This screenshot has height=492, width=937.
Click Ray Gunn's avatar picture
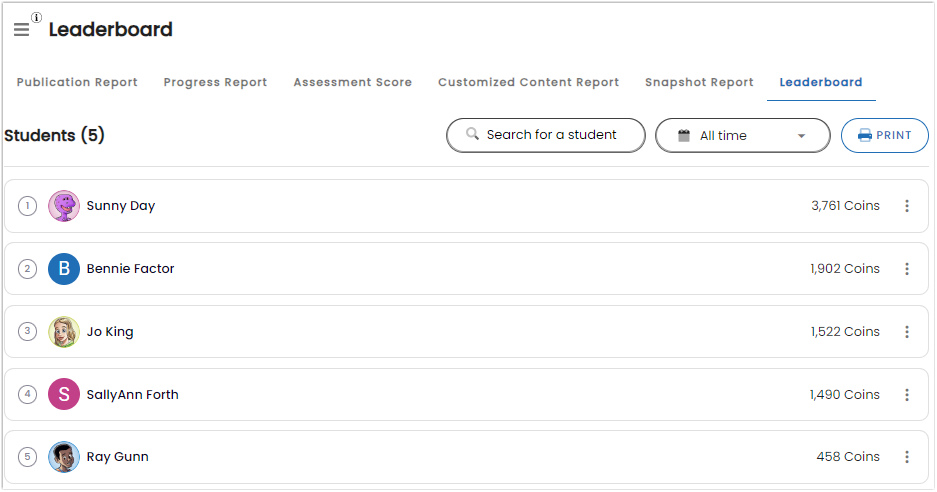click(x=64, y=457)
